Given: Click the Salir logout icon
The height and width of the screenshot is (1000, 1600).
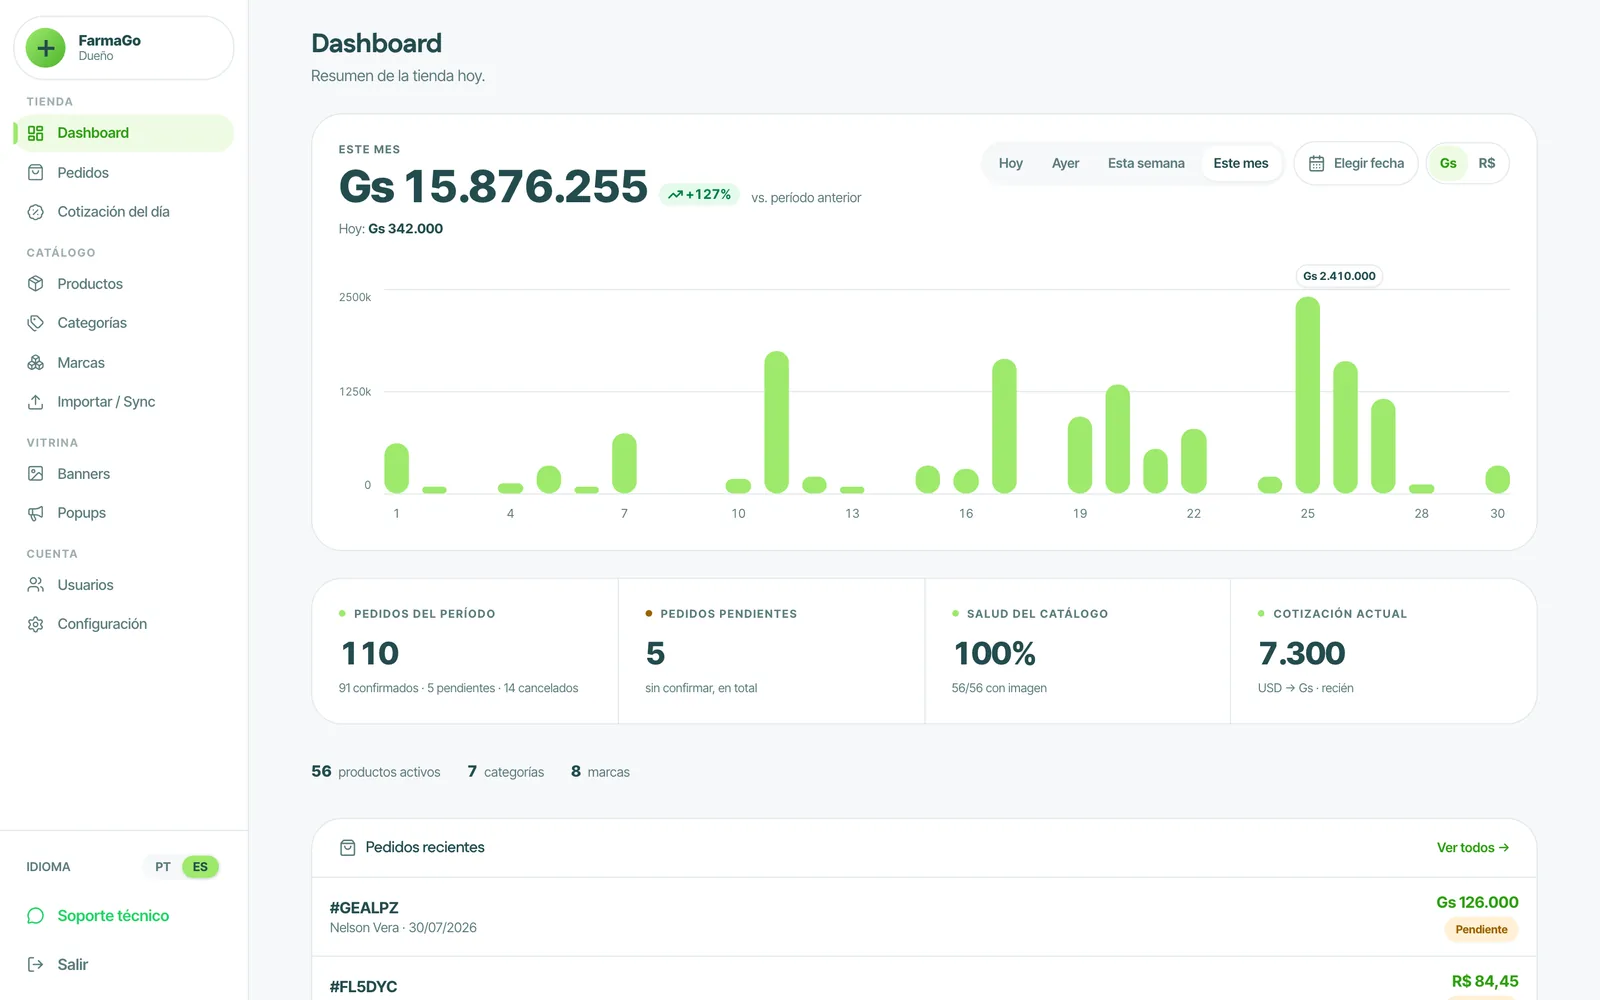Looking at the screenshot, I should [x=36, y=965].
